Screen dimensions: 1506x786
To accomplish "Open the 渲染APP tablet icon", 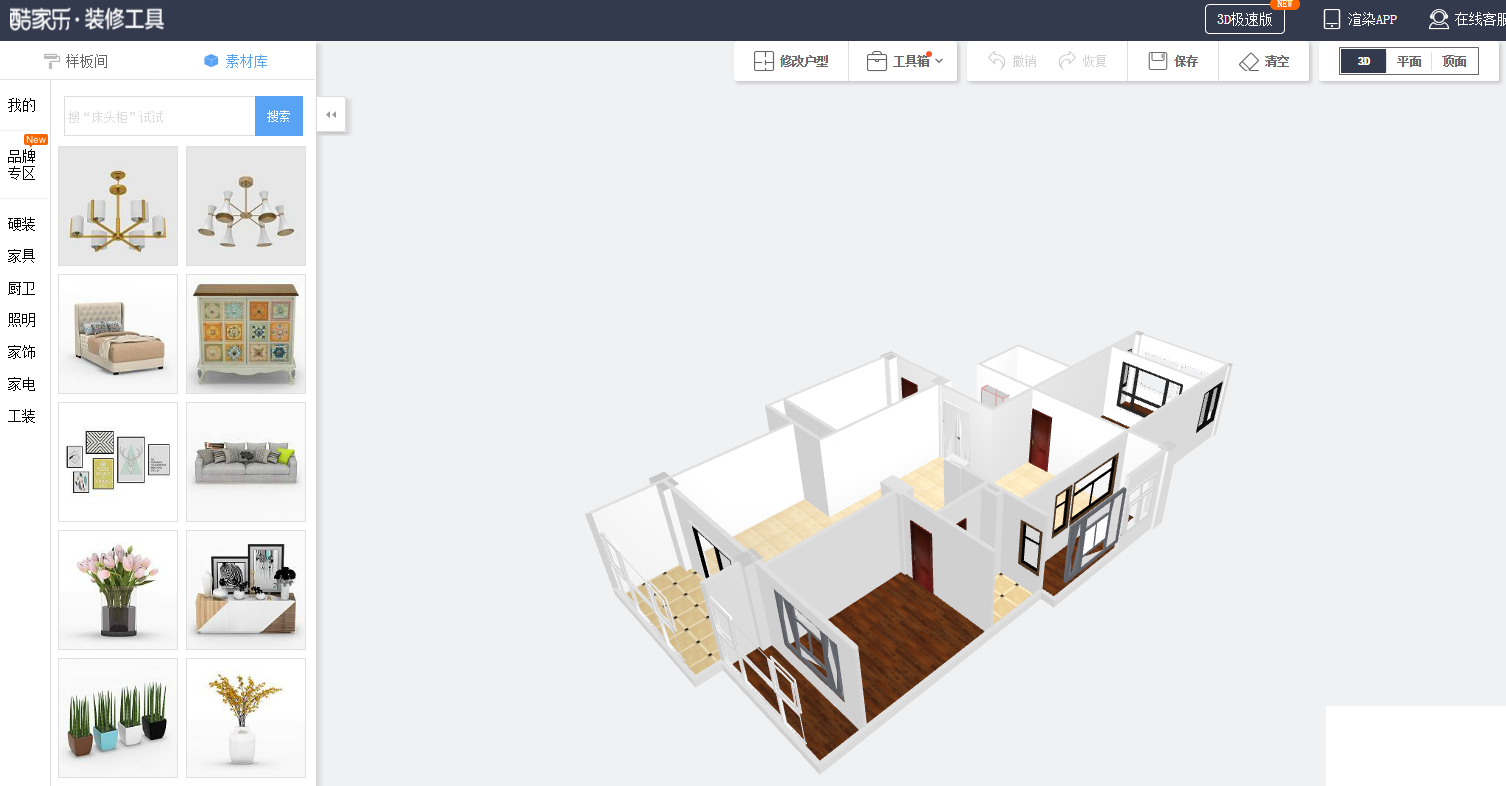I will tap(1331, 19).
